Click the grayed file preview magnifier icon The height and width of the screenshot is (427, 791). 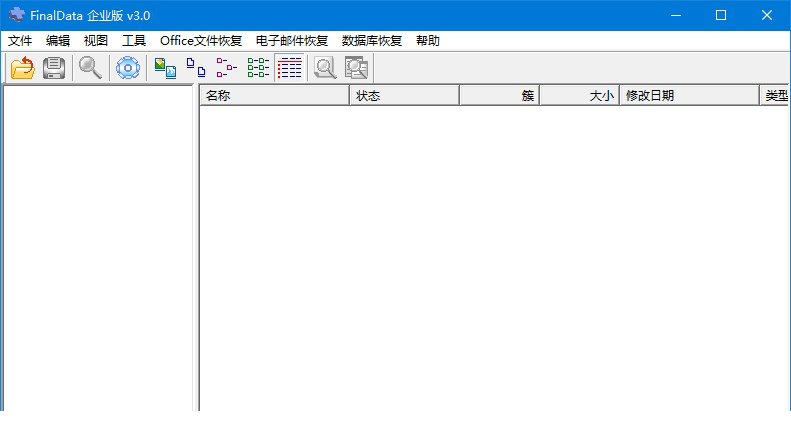[x=325, y=68]
